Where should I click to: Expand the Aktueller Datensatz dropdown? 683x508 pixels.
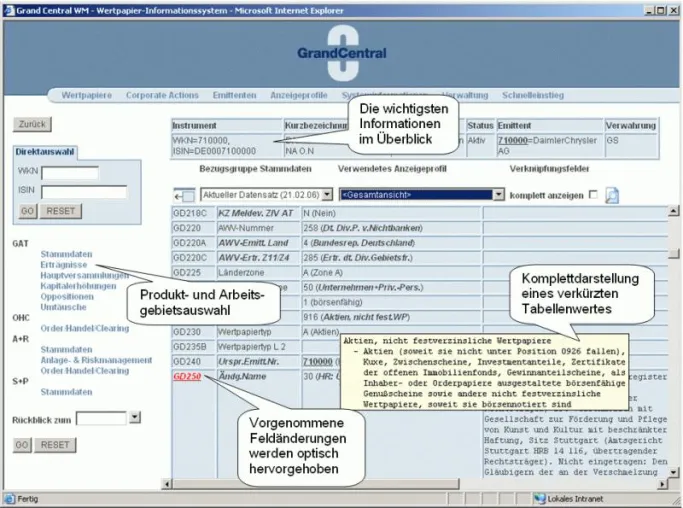(328, 195)
